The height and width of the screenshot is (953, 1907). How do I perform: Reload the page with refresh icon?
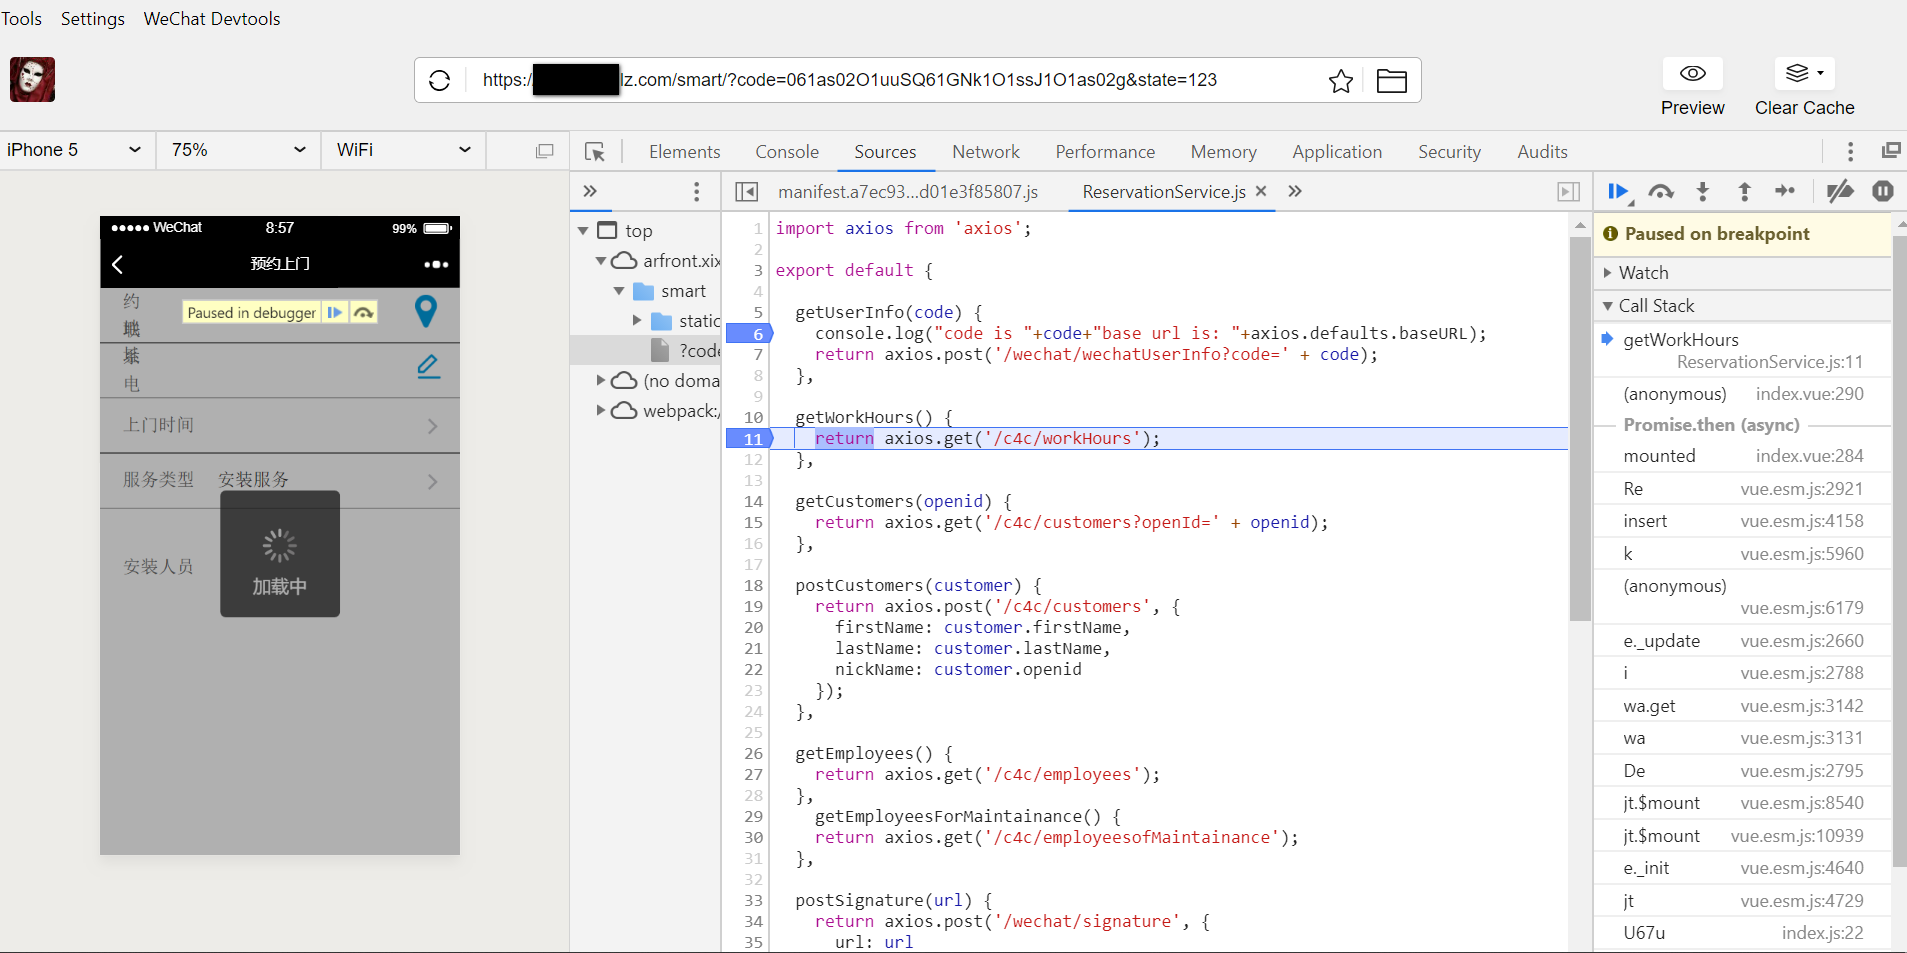tap(440, 80)
